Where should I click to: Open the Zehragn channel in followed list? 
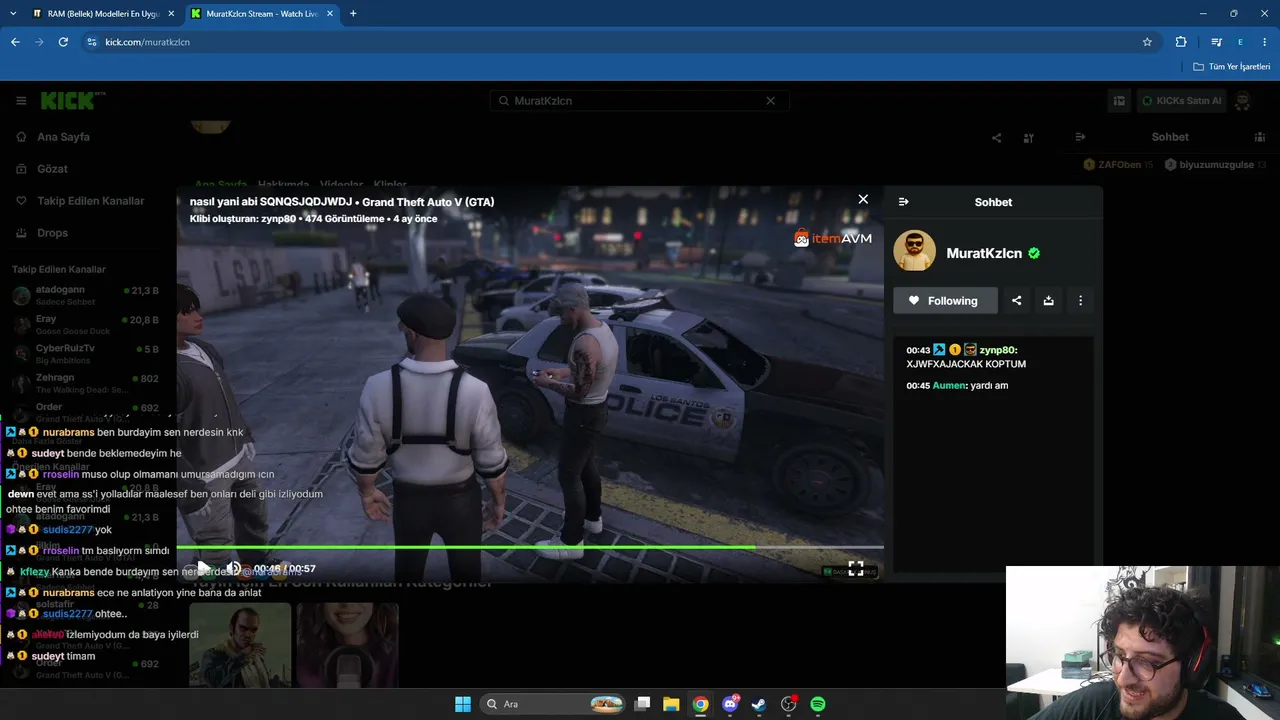coord(86,383)
